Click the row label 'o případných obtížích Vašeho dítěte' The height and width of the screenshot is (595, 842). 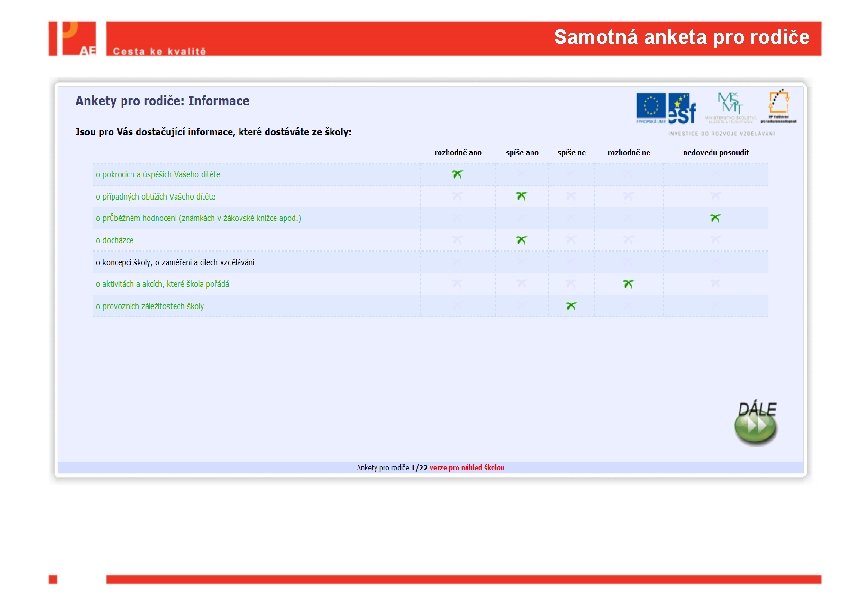pyautogui.click(x=155, y=197)
